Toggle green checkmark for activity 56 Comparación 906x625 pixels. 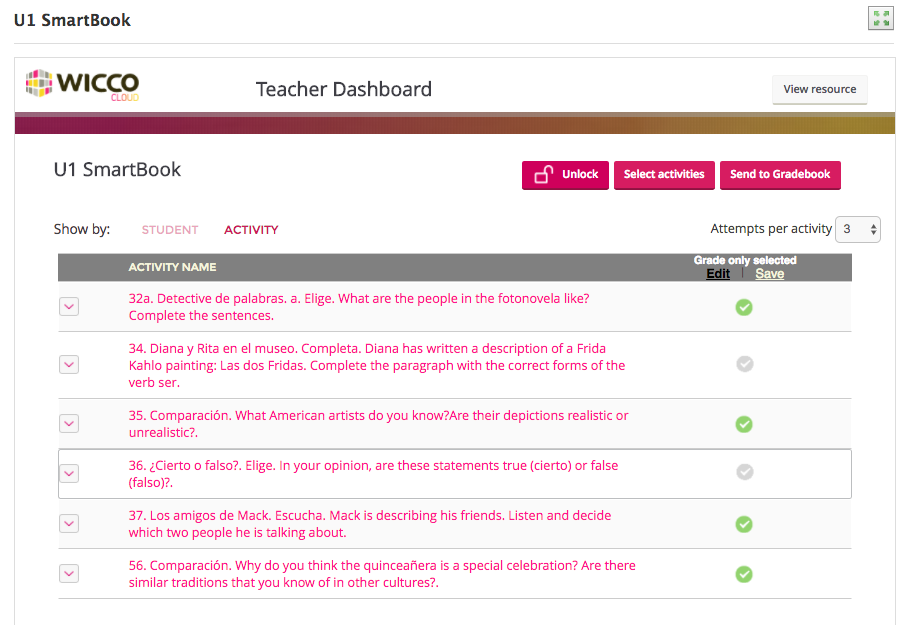click(744, 574)
